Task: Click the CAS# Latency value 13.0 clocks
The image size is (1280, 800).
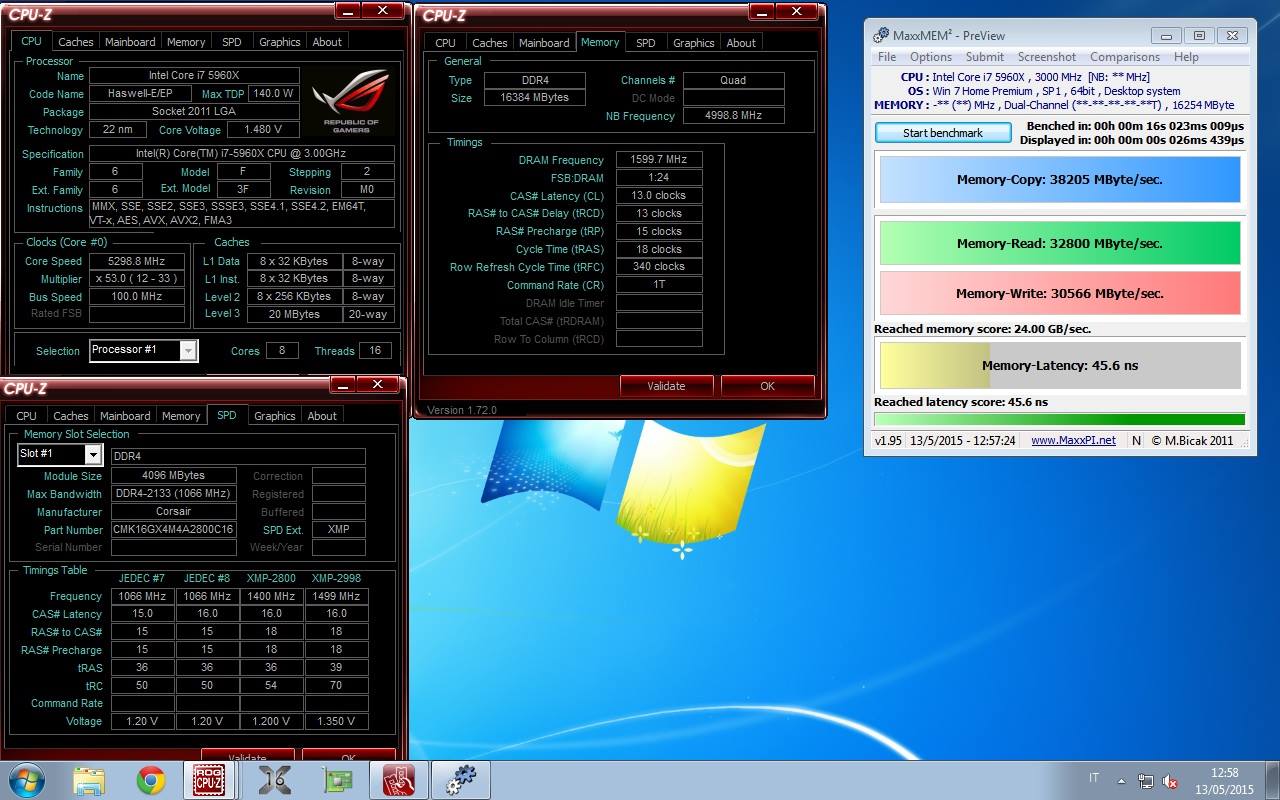Action: click(x=659, y=196)
